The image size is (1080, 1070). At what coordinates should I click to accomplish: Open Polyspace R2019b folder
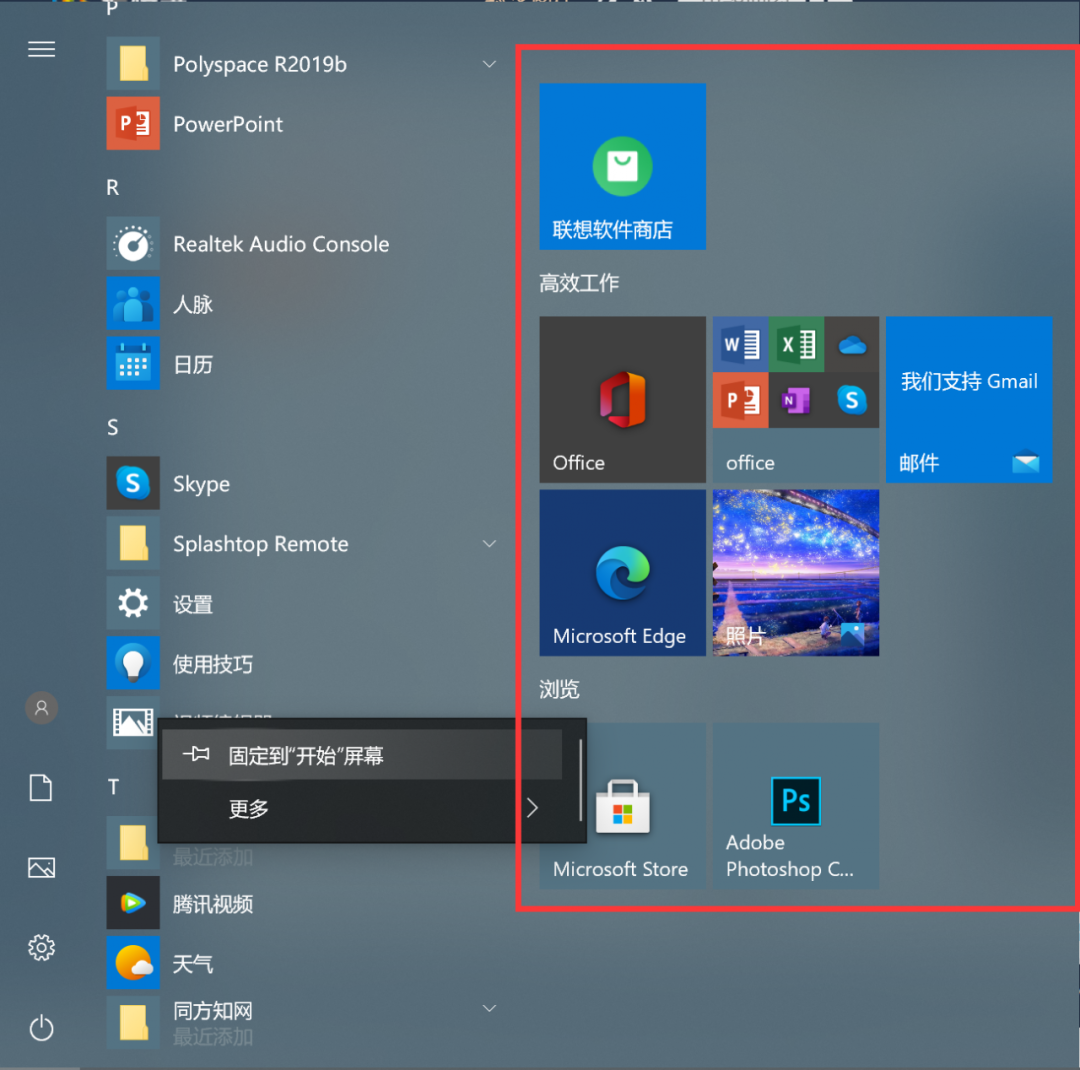(303, 64)
